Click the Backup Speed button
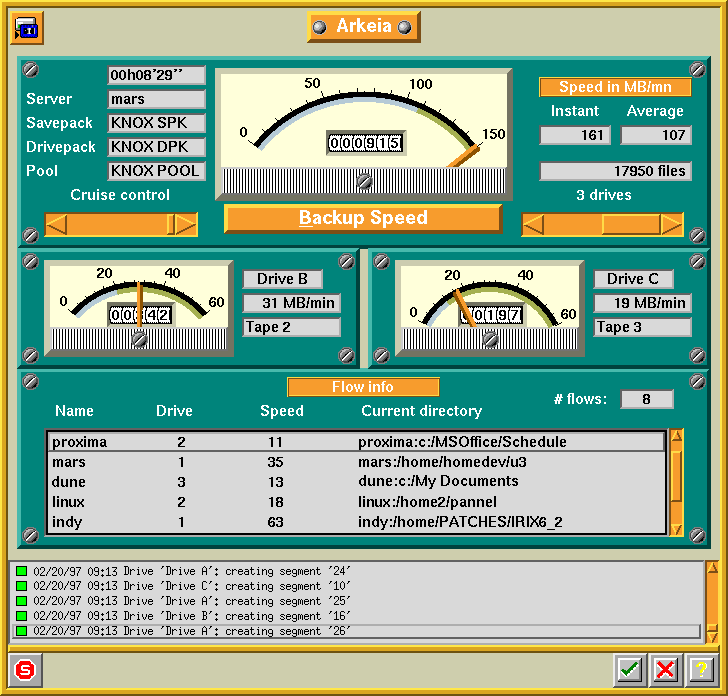728x696 pixels. 363,218
